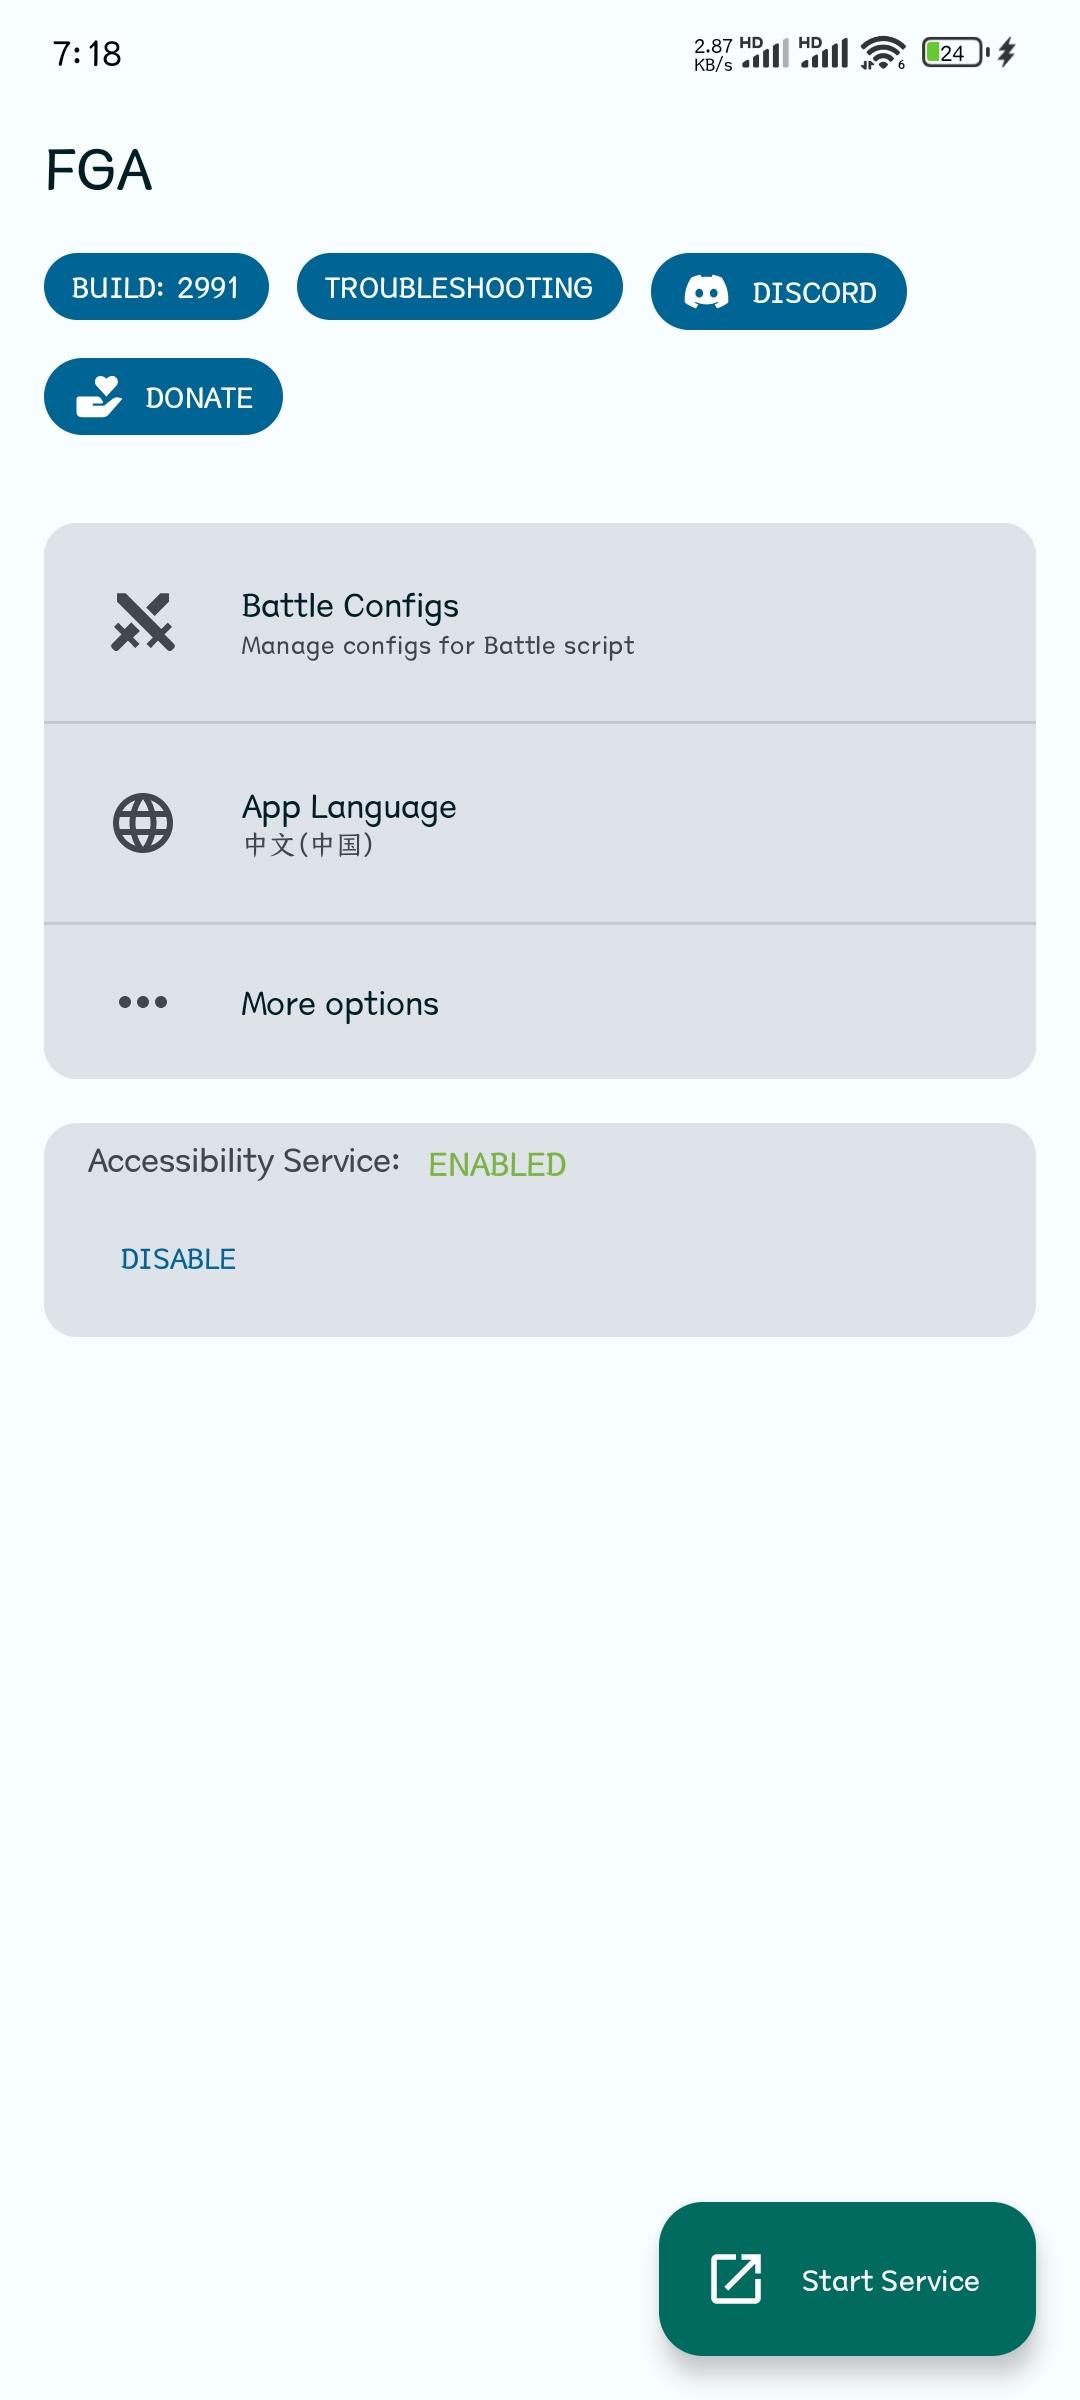Expand More options

click(x=540, y=1002)
